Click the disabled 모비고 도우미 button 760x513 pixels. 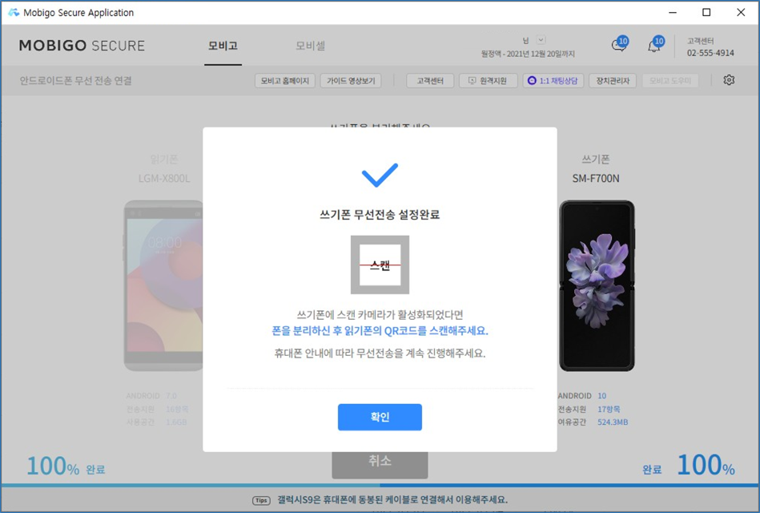(x=670, y=80)
